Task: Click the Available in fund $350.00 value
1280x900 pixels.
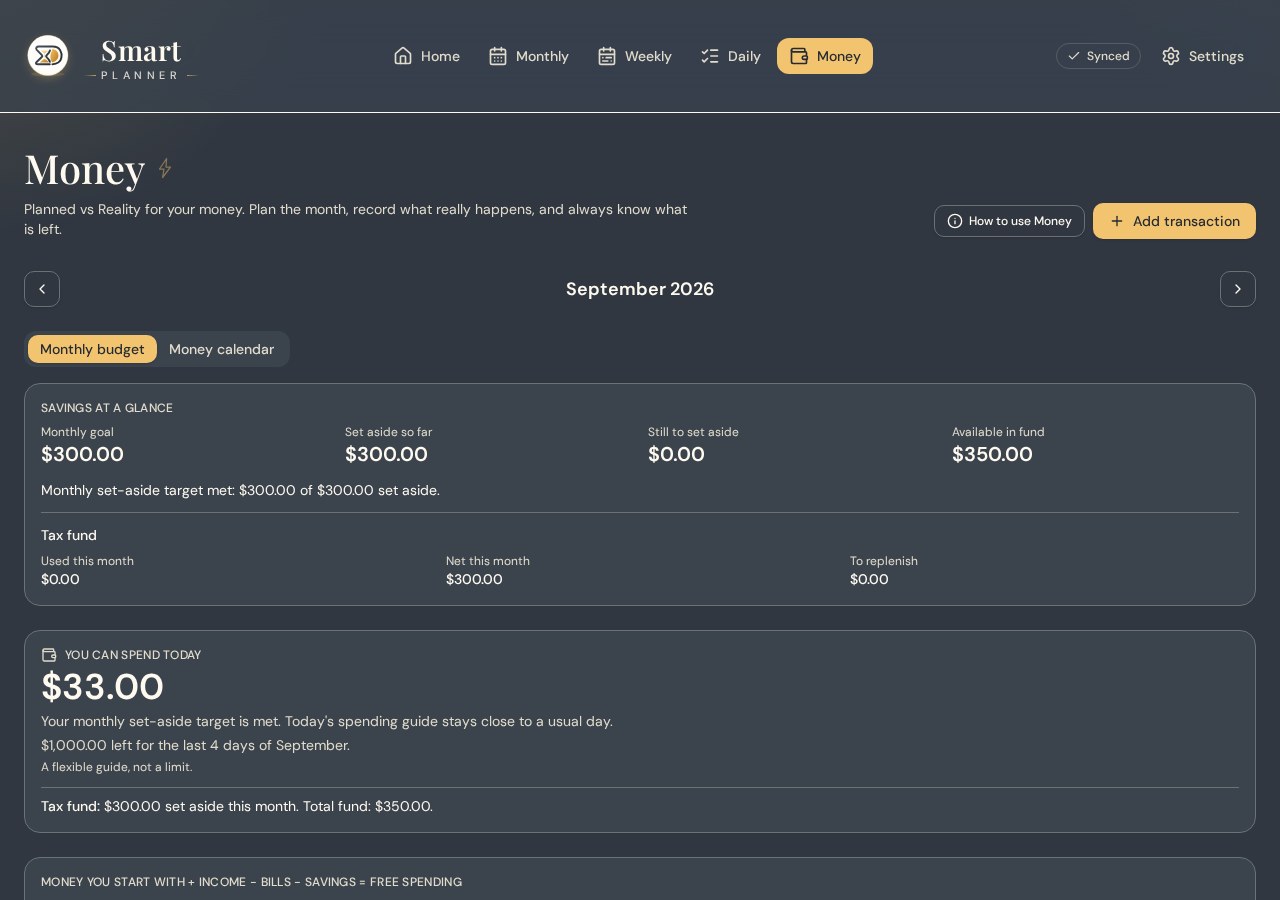Action: coord(992,454)
